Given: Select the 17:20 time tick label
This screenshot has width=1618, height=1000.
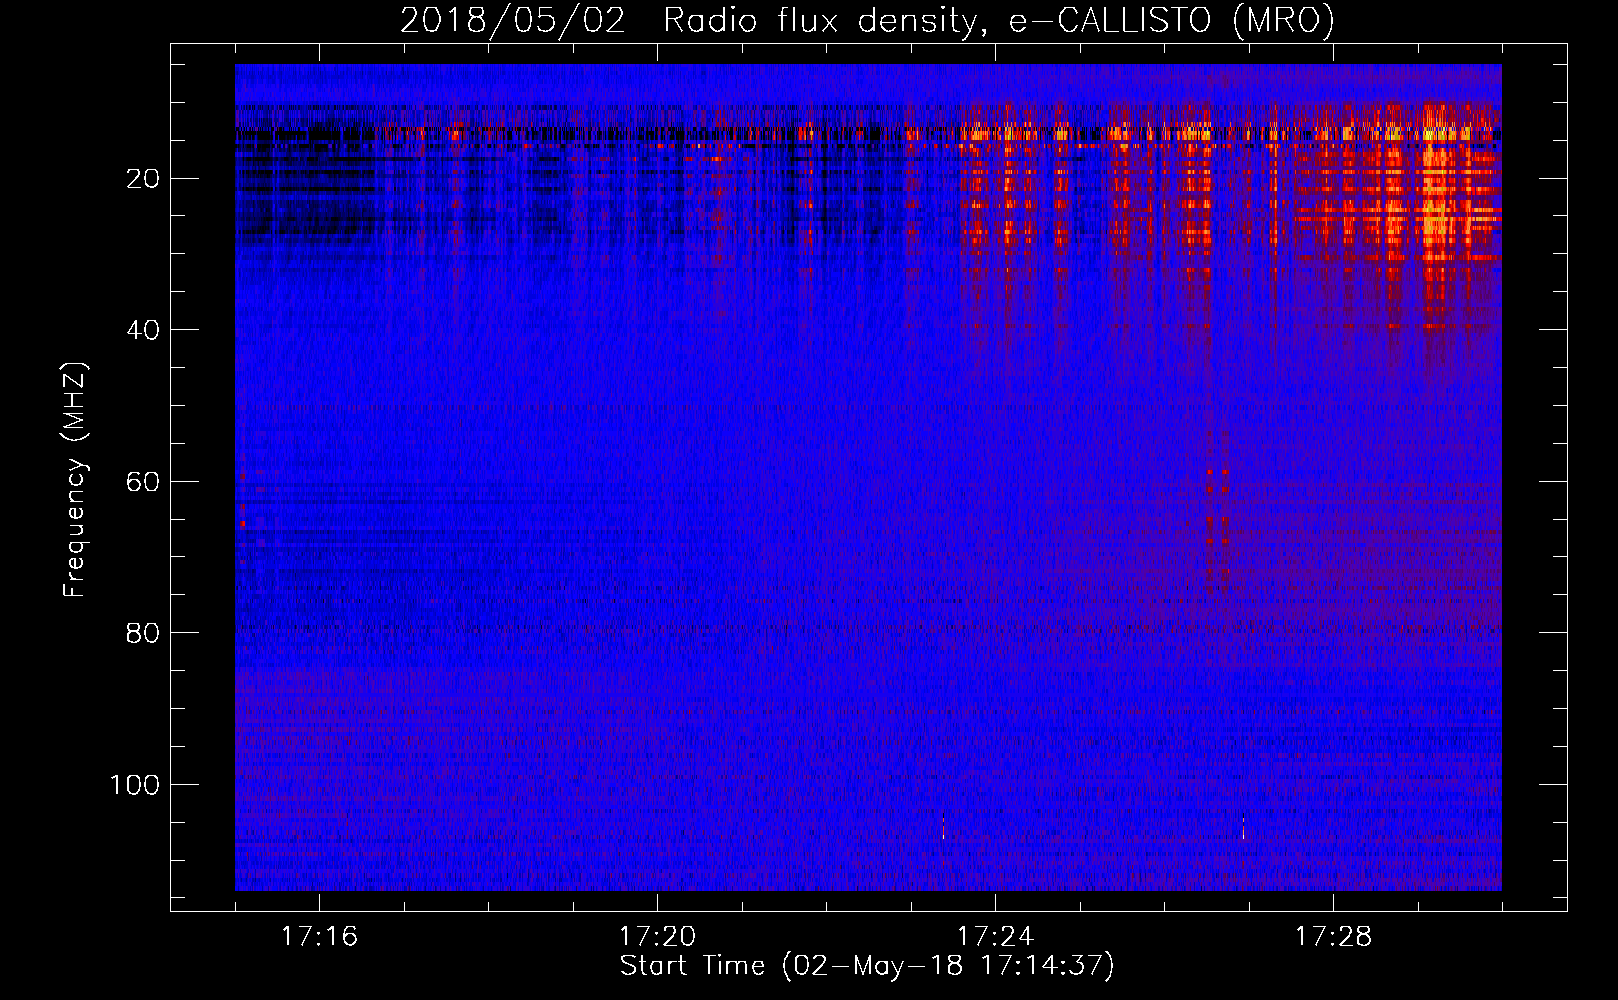Looking at the screenshot, I should click(657, 937).
